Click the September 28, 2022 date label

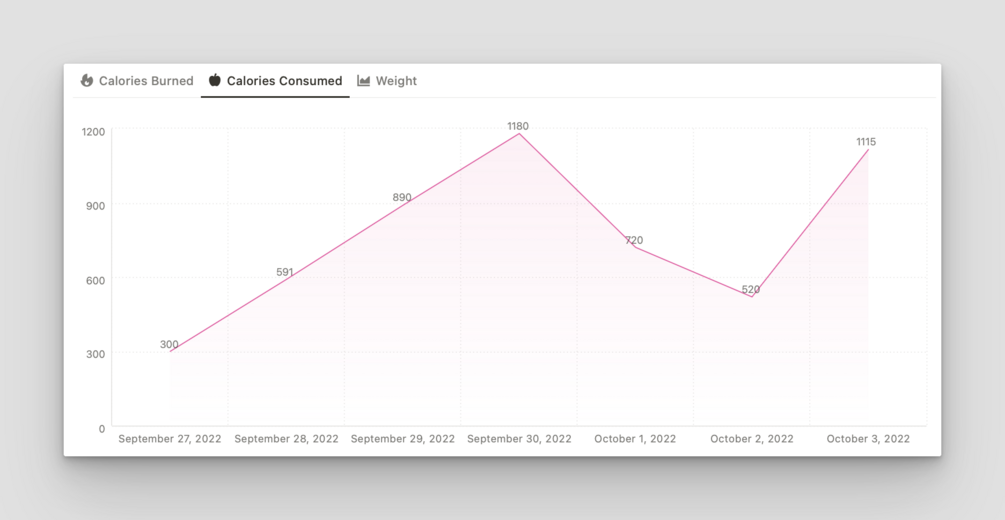click(287, 439)
